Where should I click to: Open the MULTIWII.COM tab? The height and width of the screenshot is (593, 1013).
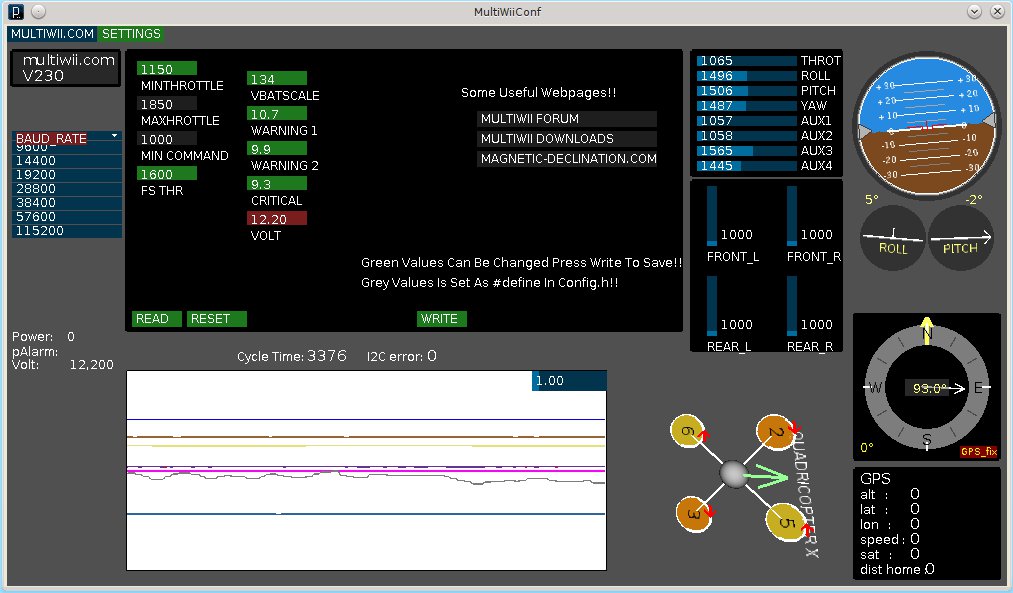[x=52, y=33]
